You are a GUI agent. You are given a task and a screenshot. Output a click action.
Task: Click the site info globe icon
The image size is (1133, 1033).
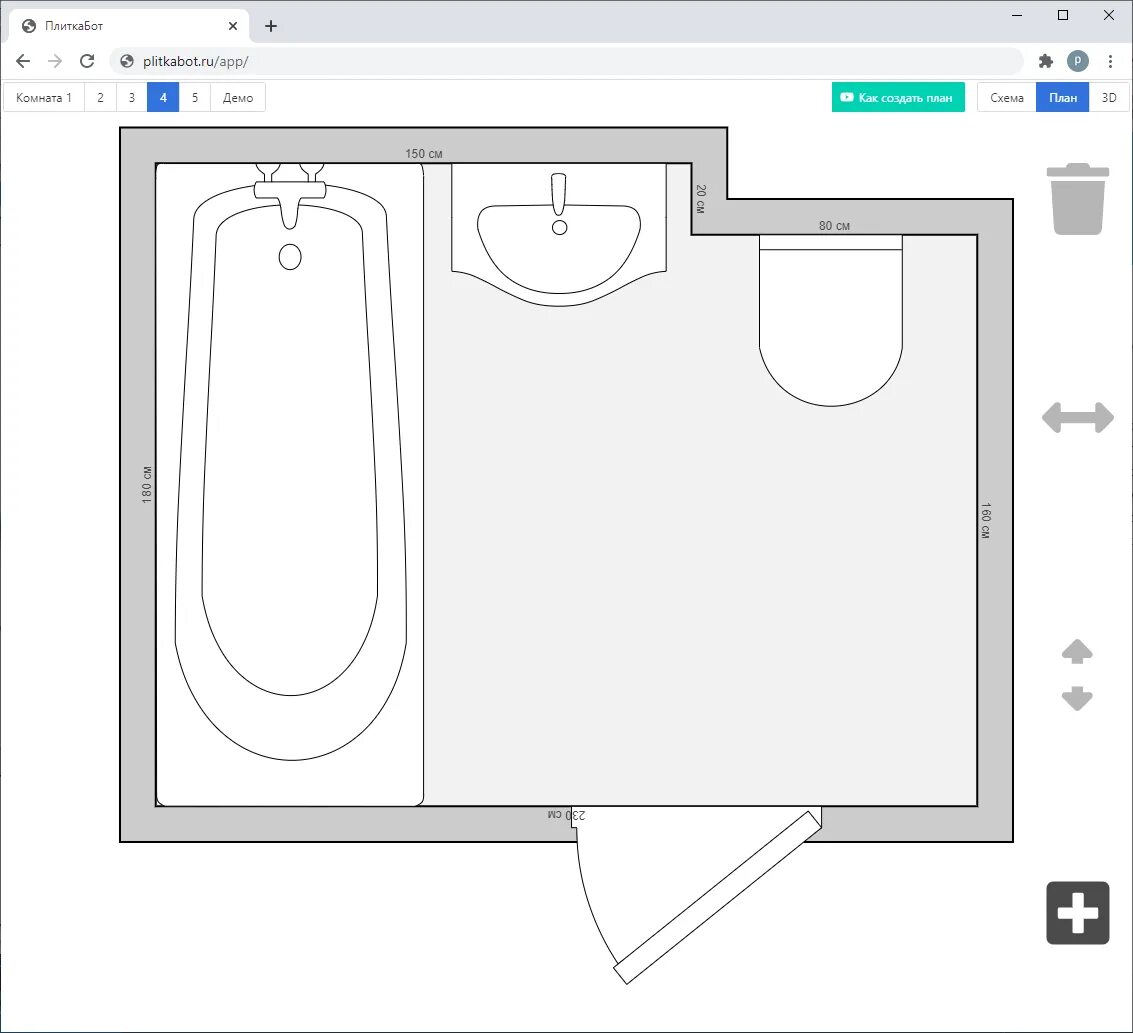coord(126,61)
